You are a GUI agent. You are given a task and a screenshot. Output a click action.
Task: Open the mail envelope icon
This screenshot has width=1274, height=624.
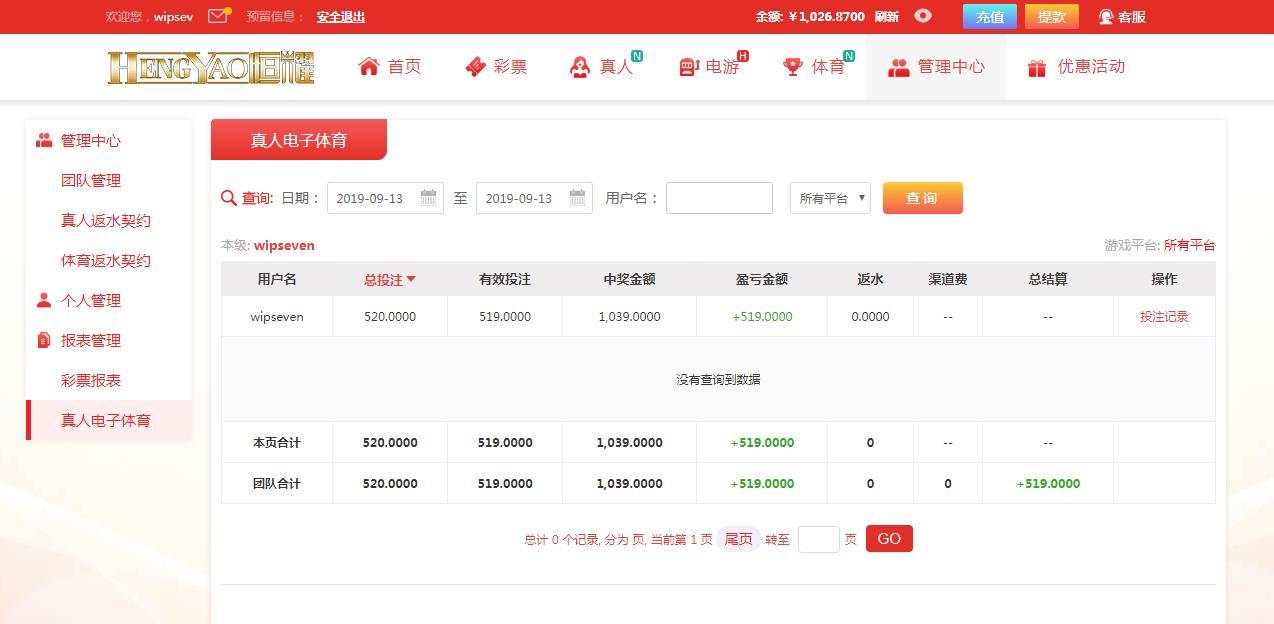pyautogui.click(x=218, y=16)
